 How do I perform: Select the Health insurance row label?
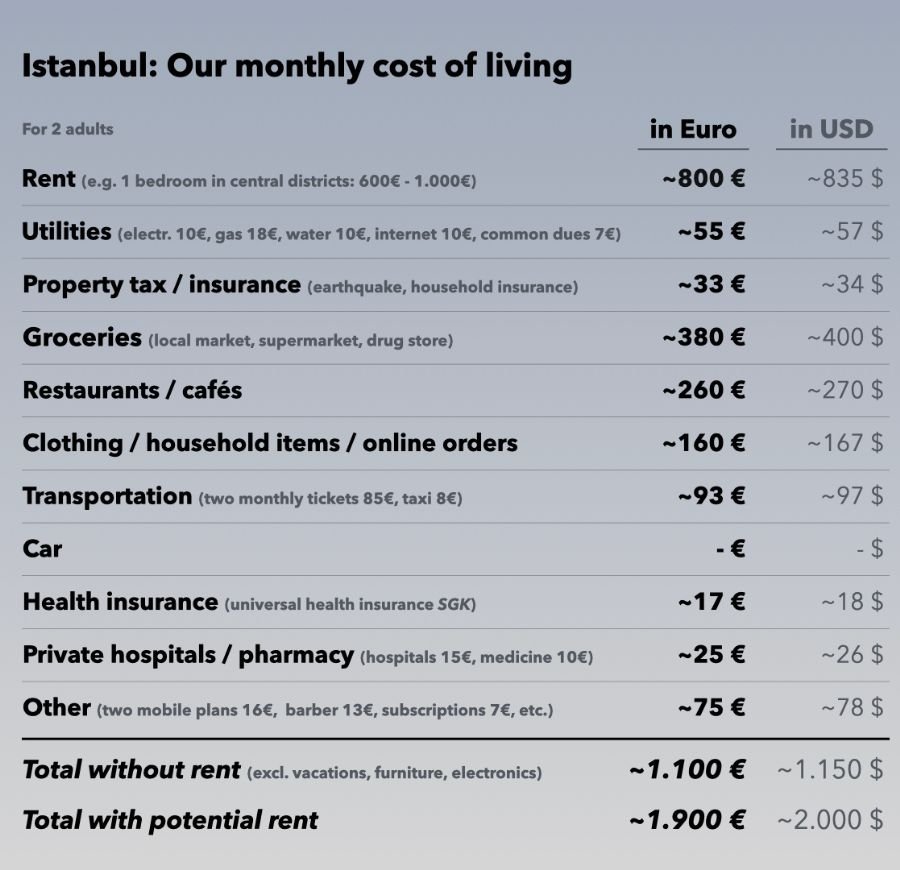point(120,602)
